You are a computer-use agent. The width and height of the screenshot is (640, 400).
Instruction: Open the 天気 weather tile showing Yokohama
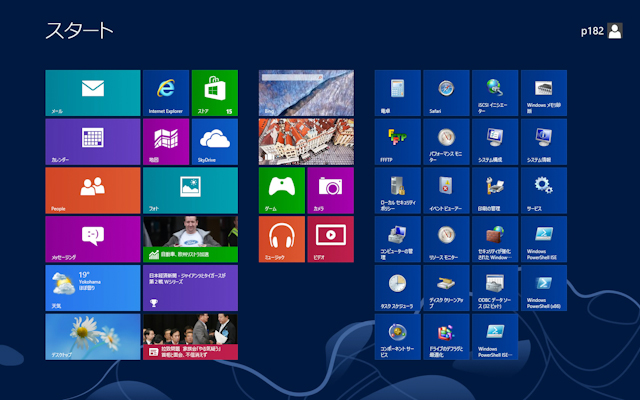(93, 288)
